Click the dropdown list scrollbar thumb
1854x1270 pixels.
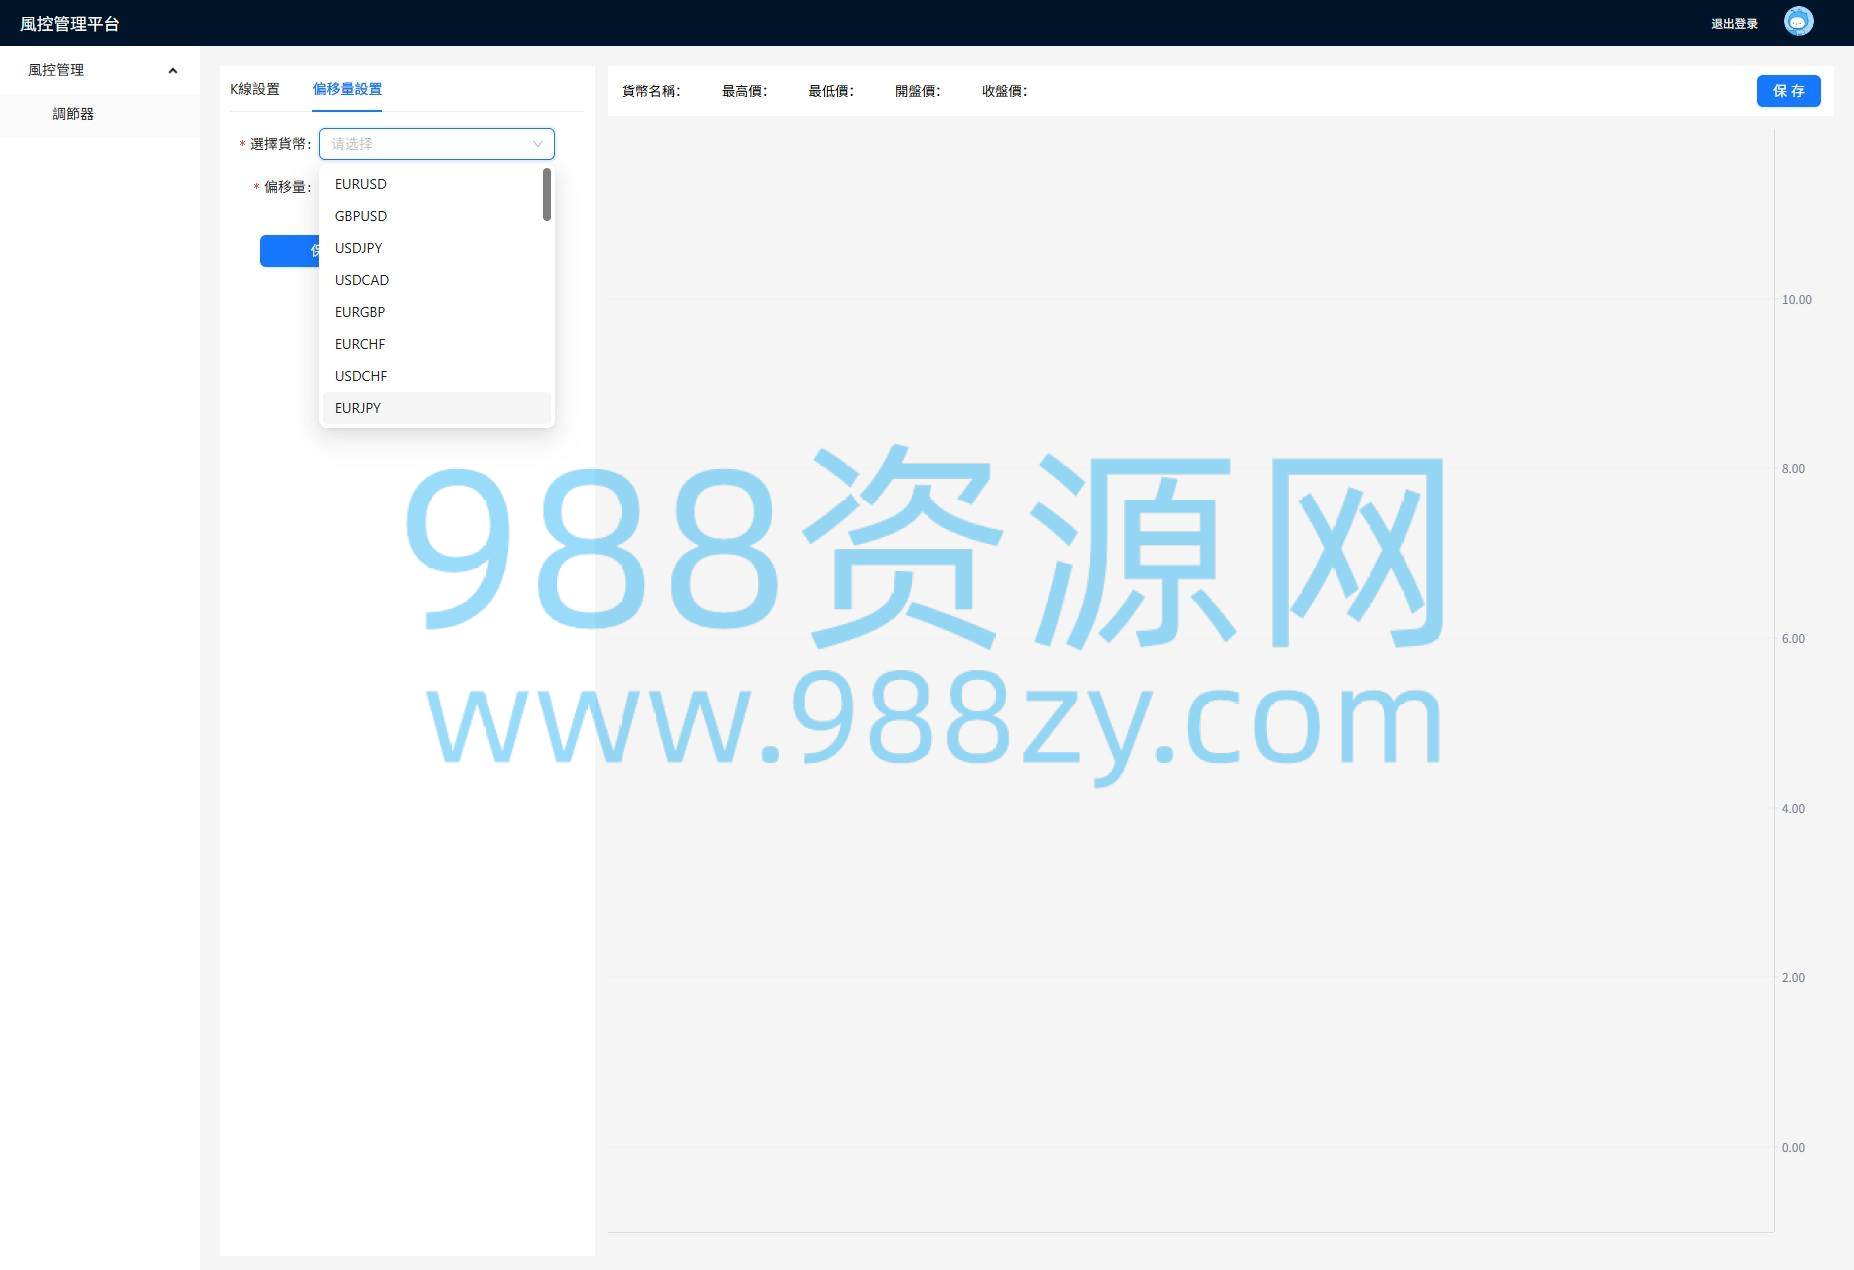(547, 194)
